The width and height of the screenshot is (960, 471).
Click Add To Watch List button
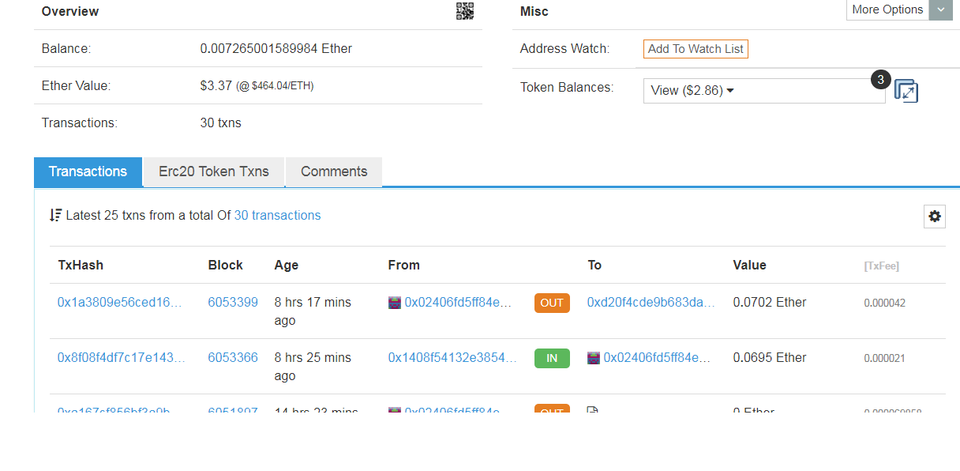696,49
